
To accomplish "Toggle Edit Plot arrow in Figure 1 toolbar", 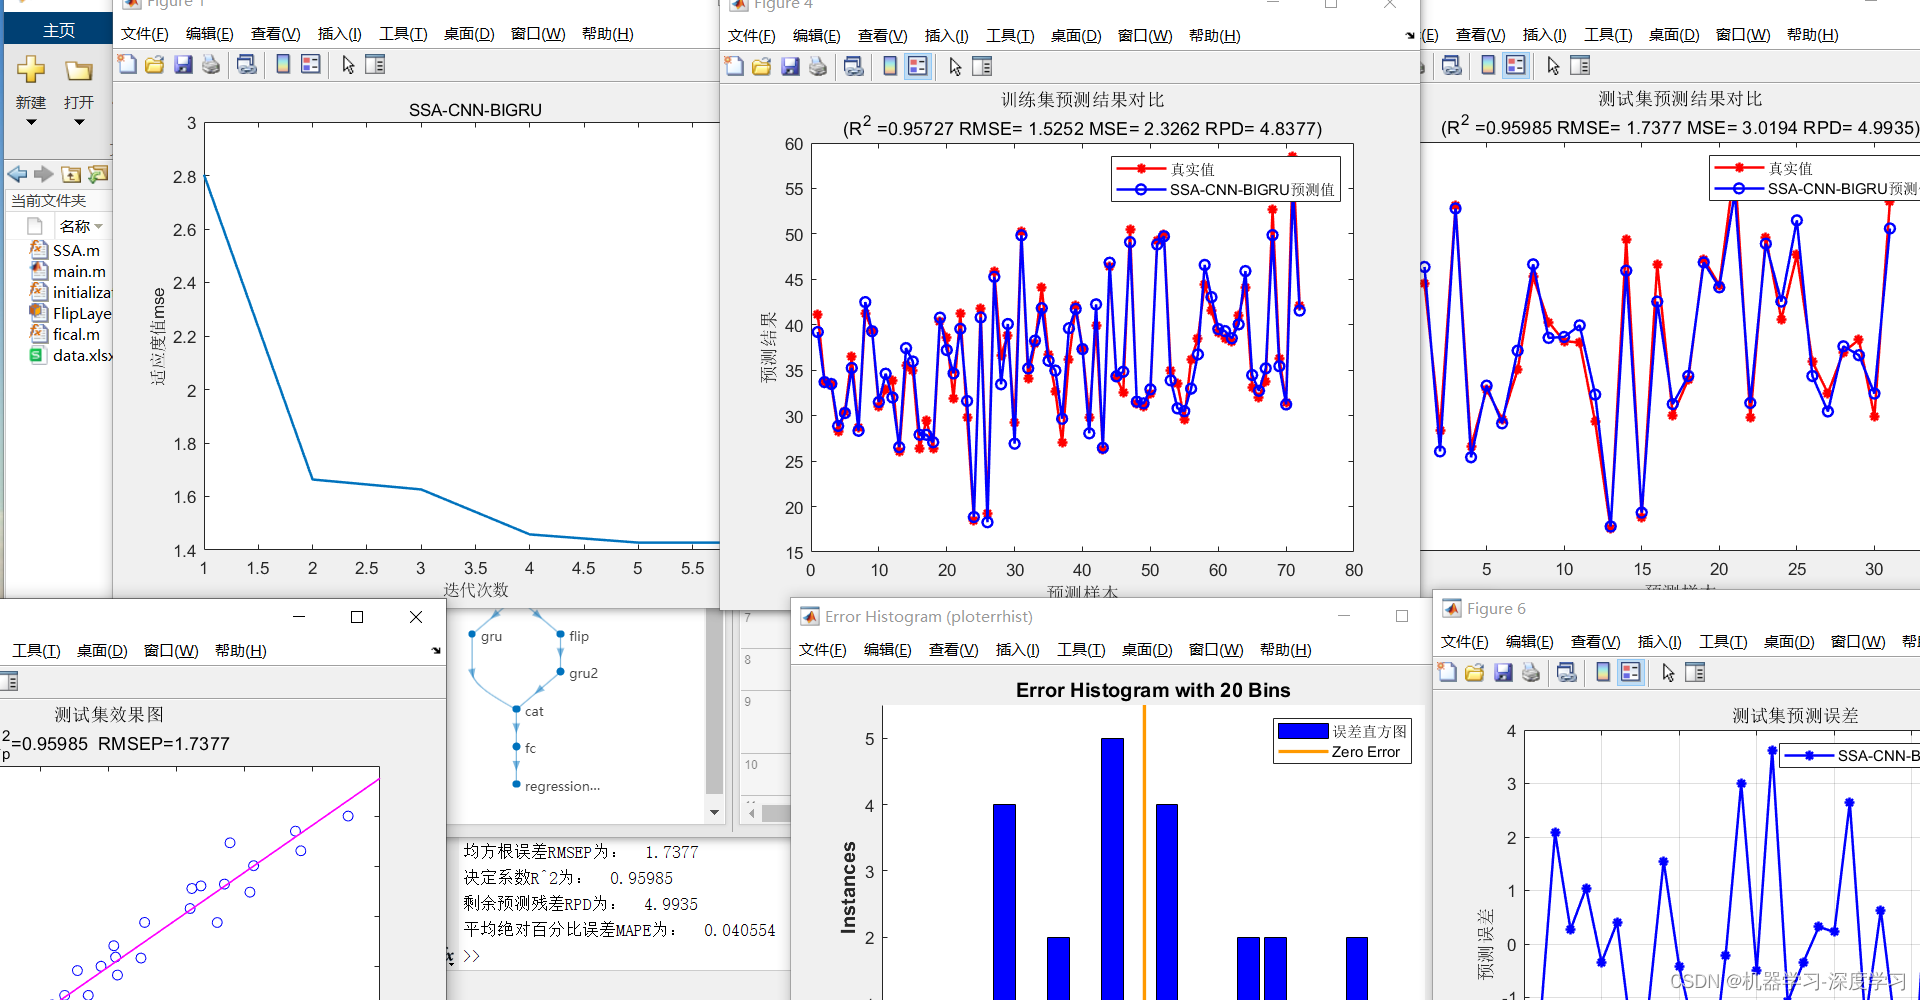I will click(348, 65).
